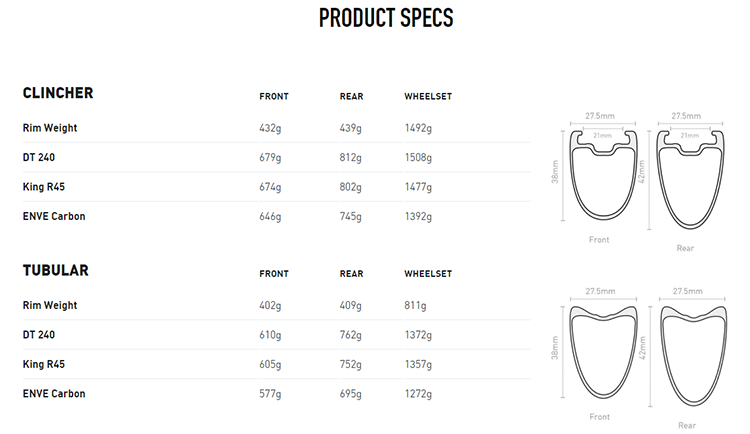Select the PRODUCT SPECS heading
The width and height of the screenshot is (750, 434).
pos(386,18)
